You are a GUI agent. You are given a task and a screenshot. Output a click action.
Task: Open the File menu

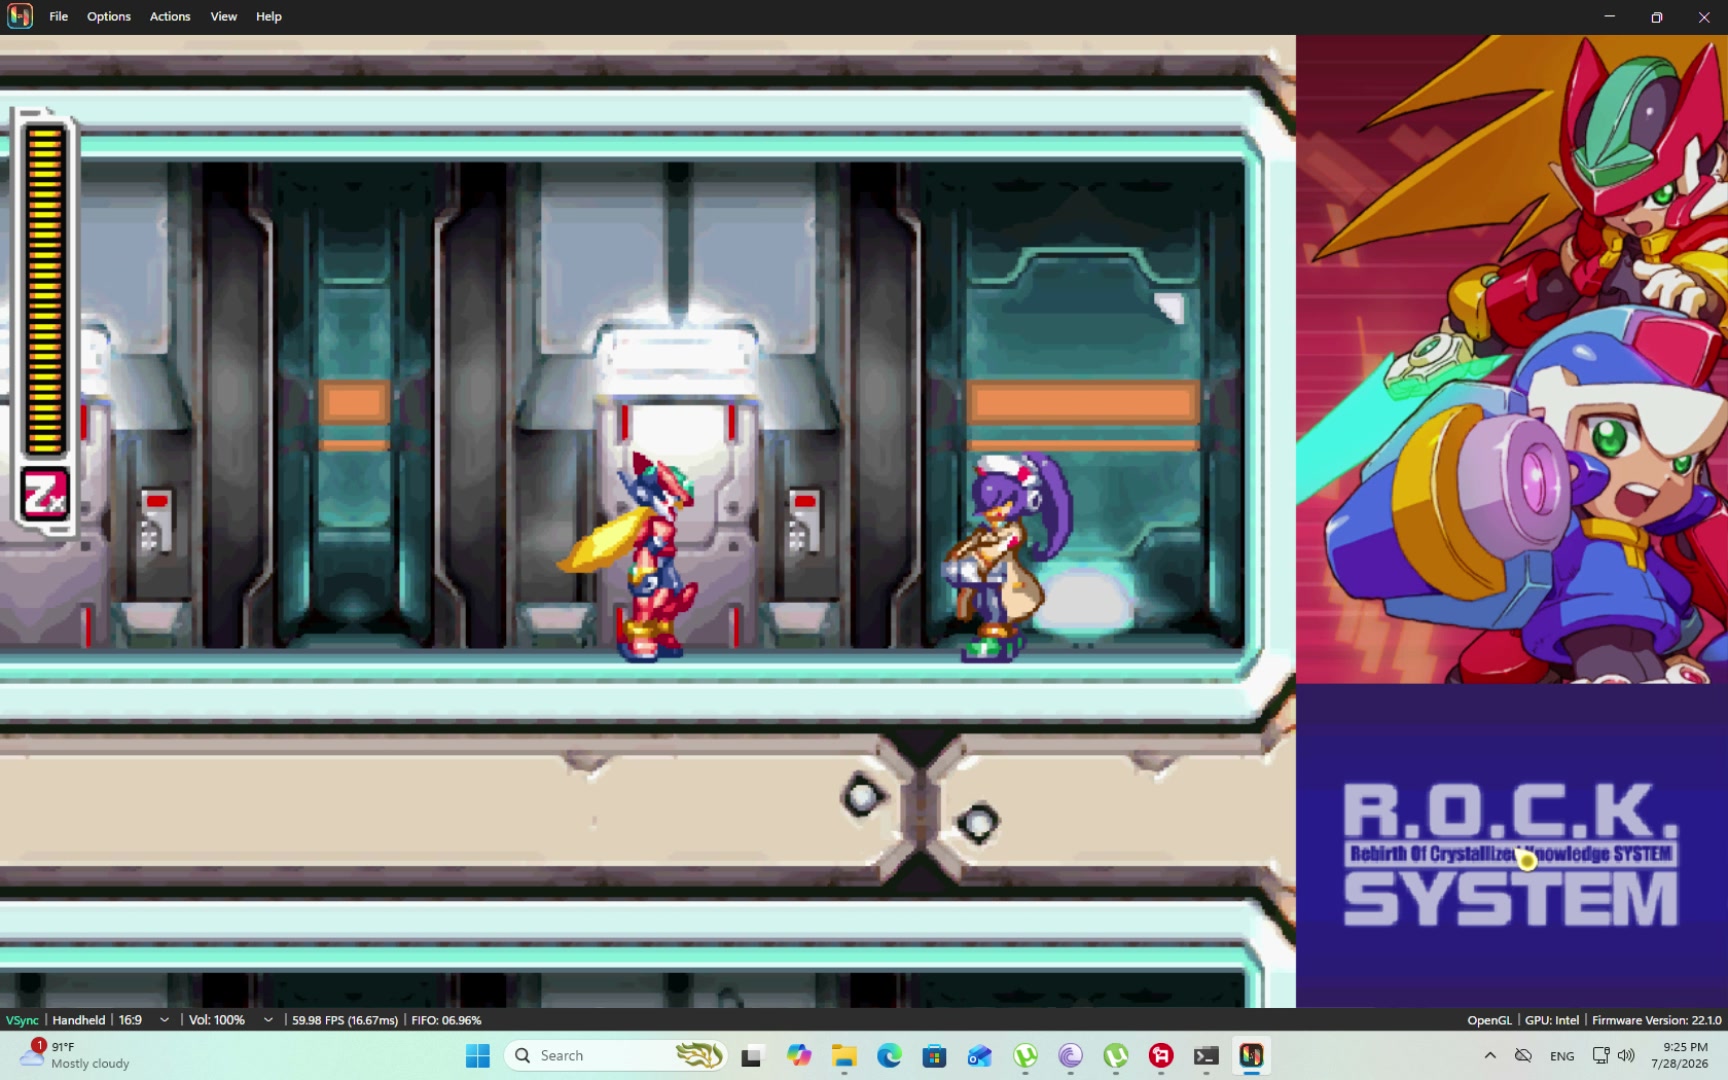click(59, 16)
